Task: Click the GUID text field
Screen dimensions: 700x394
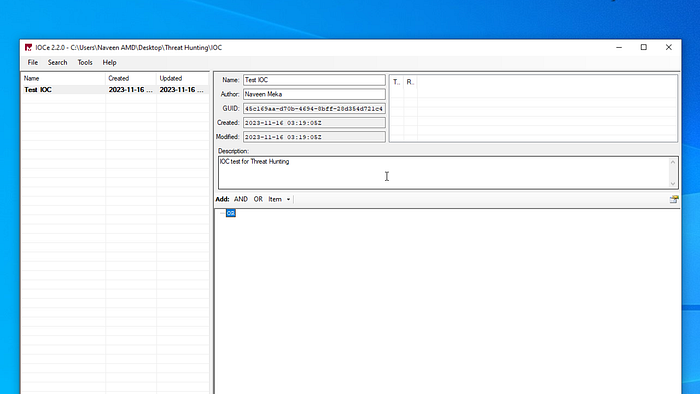Action: (x=314, y=108)
